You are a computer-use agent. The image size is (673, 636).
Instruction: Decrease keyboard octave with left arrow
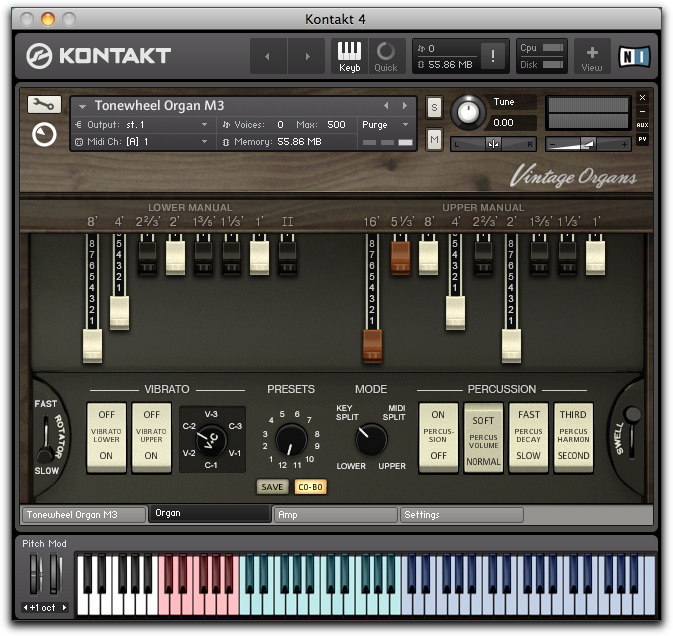click(x=26, y=607)
